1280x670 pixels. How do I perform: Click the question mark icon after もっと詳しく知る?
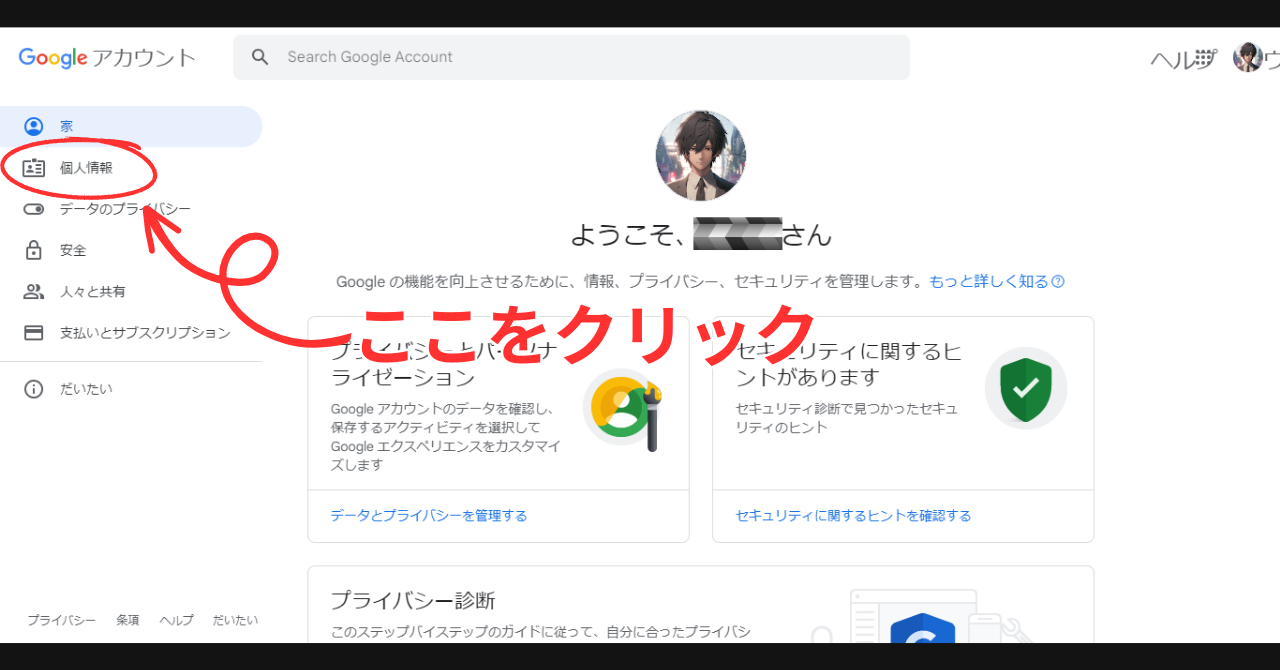pos(1058,281)
